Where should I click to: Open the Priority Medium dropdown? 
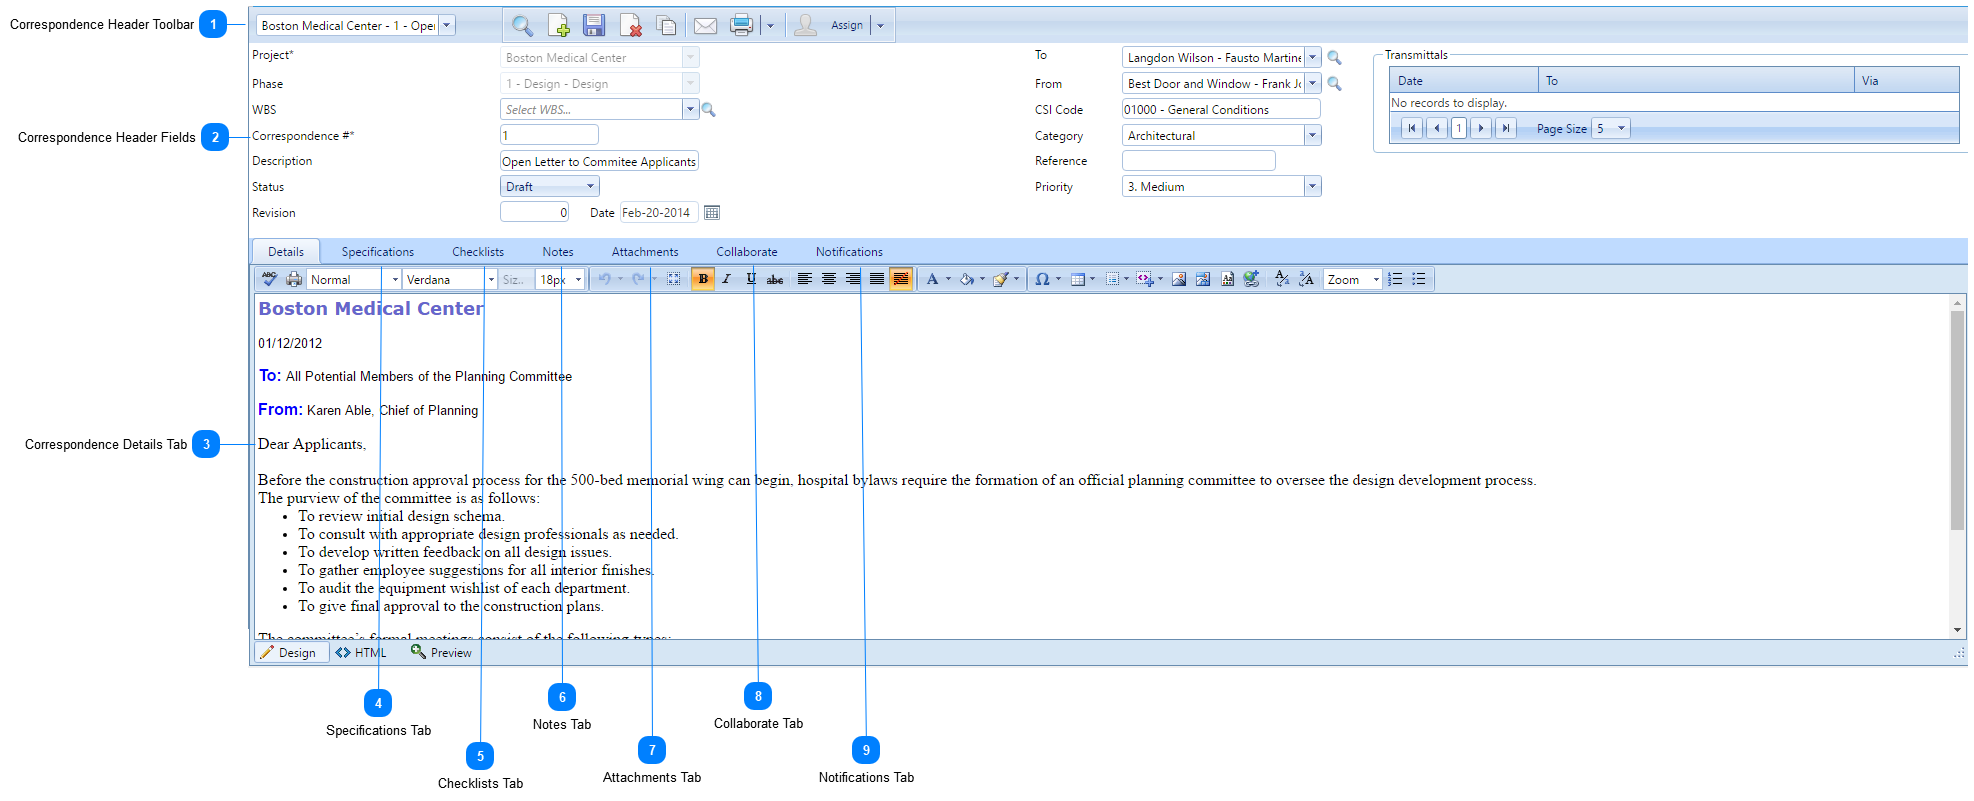[1313, 186]
